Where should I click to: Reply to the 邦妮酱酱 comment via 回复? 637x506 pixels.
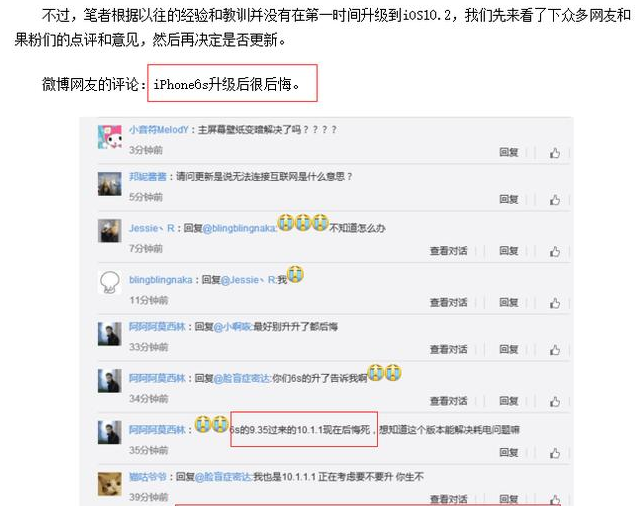(x=509, y=199)
